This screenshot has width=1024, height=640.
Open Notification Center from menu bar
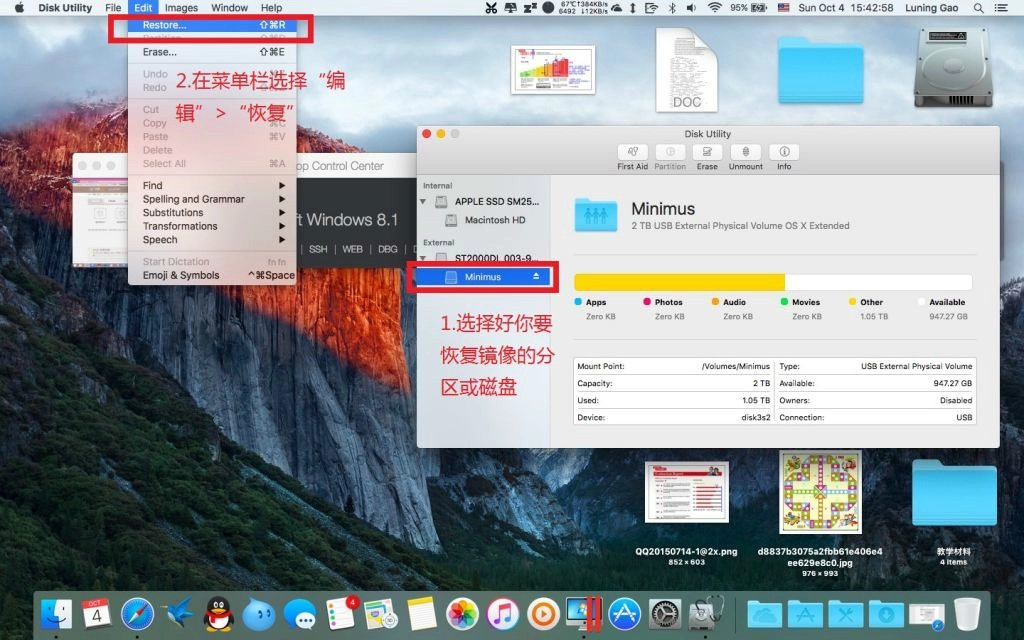1000,8
